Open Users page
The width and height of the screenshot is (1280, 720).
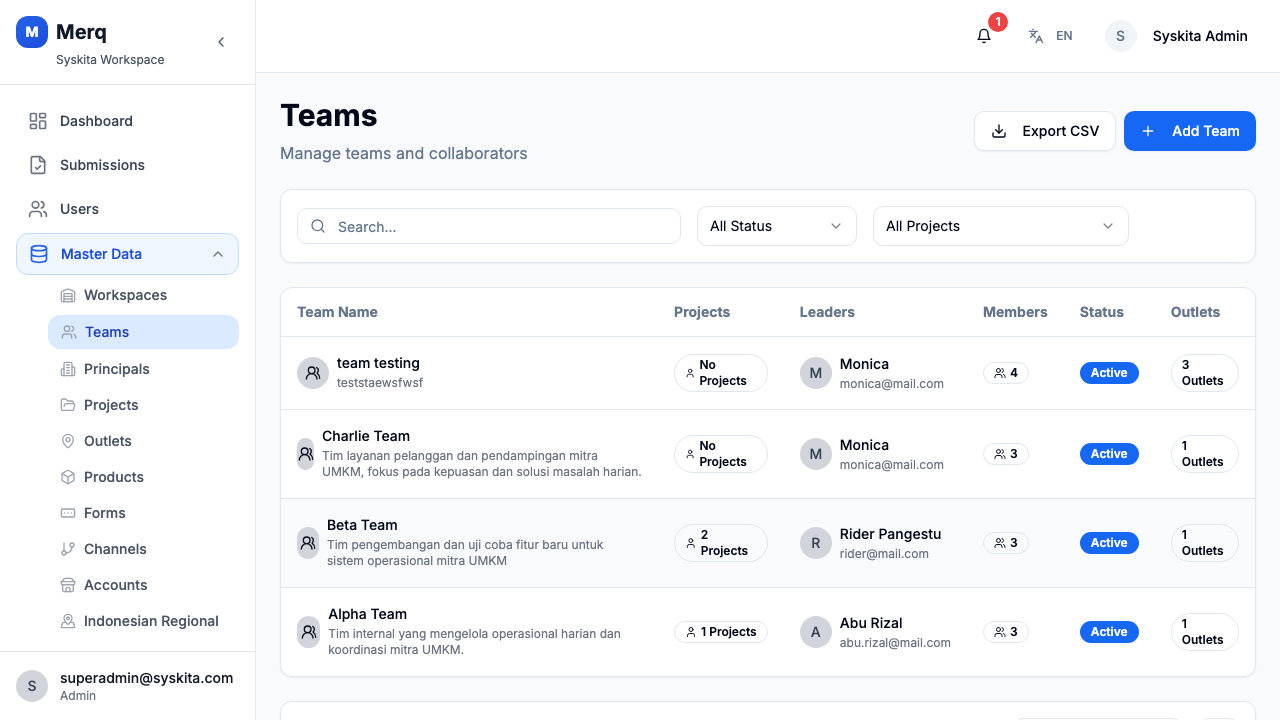pyautogui.click(x=127, y=209)
